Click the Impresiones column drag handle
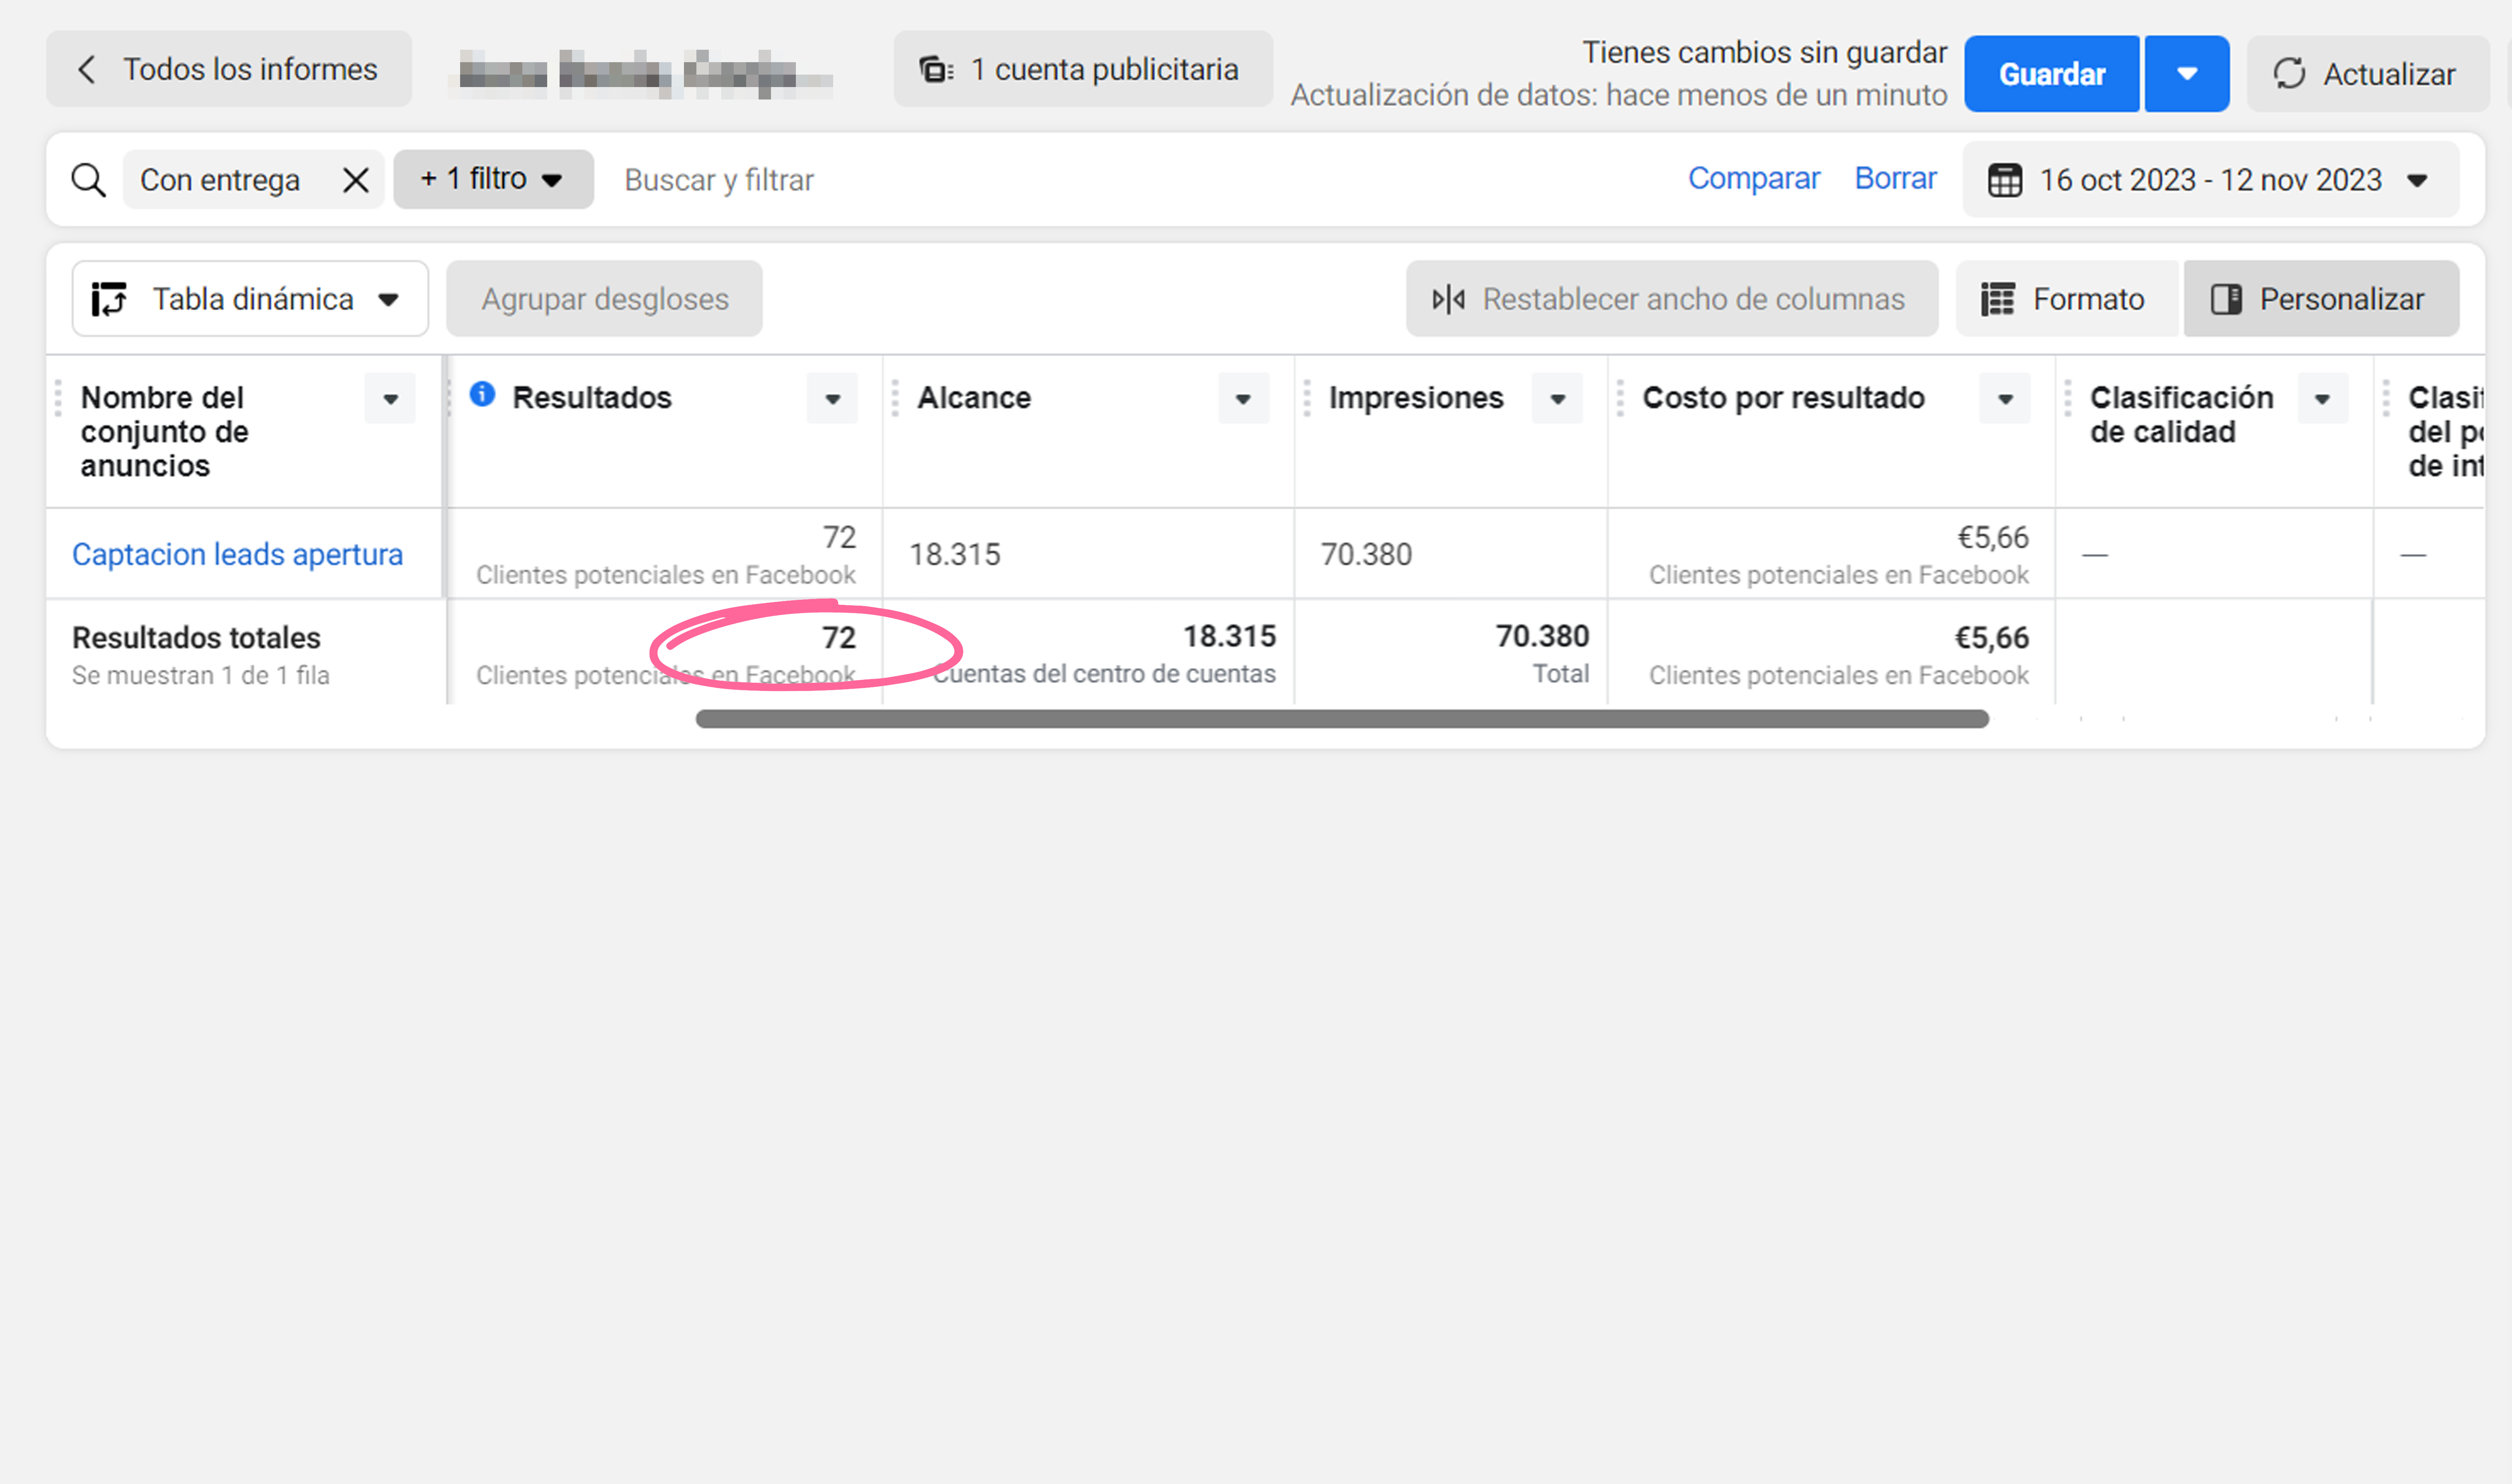This screenshot has width=2512, height=1484. (1306, 398)
